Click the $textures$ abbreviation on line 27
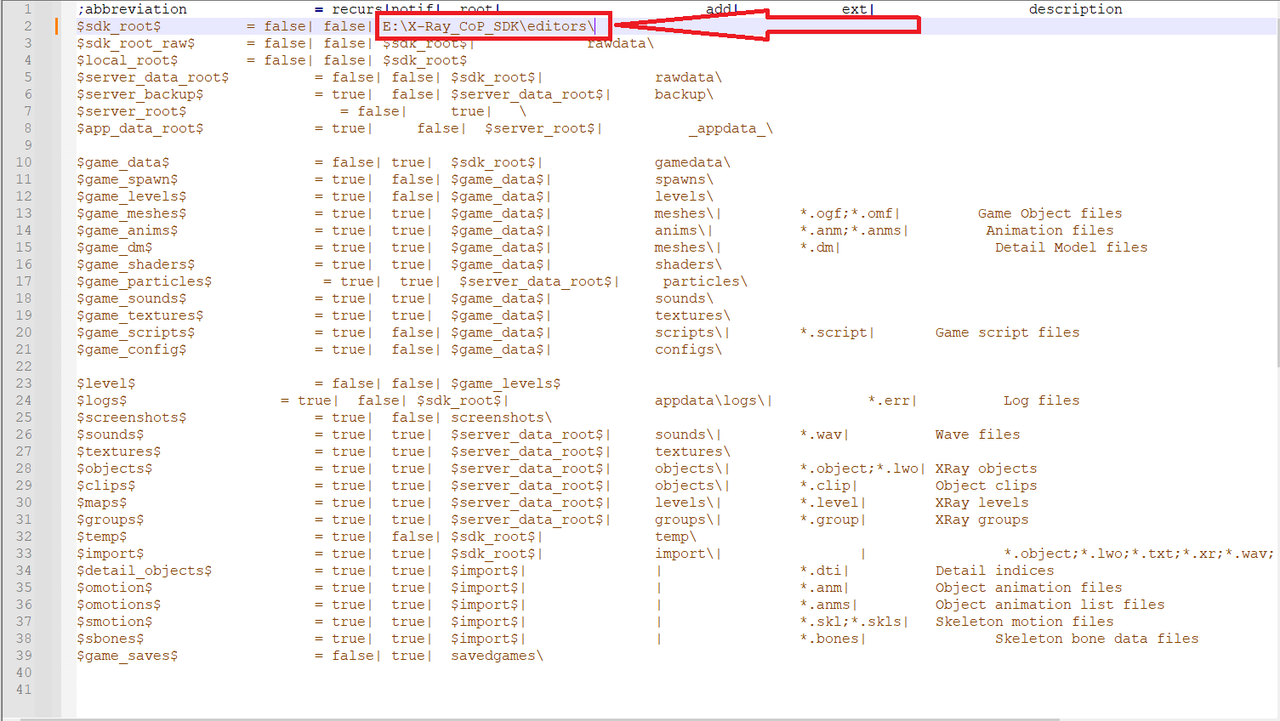The height and width of the screenshot is (721, 1280). click(x=119, y=451)
